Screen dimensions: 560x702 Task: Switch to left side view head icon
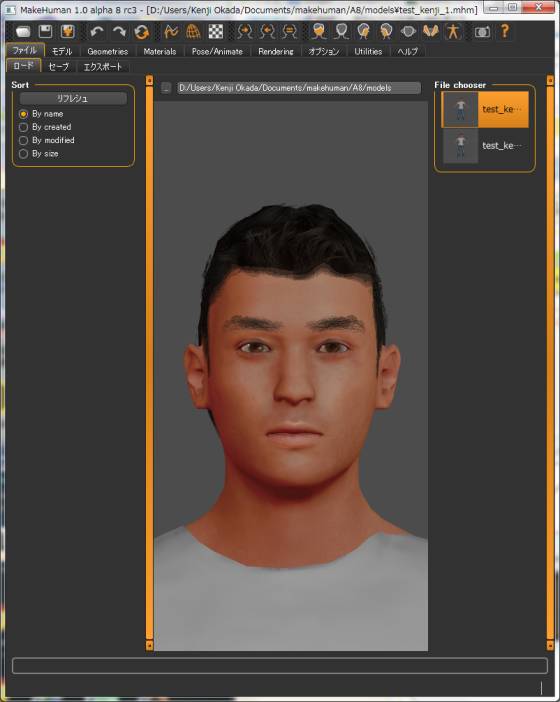click(386, 31)
